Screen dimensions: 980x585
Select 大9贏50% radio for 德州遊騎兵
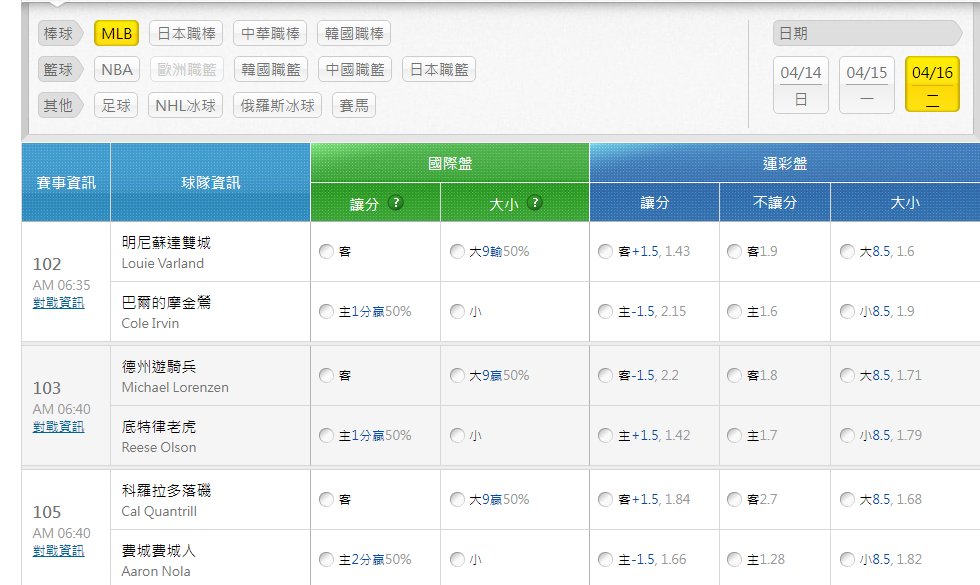click(458, 375)
